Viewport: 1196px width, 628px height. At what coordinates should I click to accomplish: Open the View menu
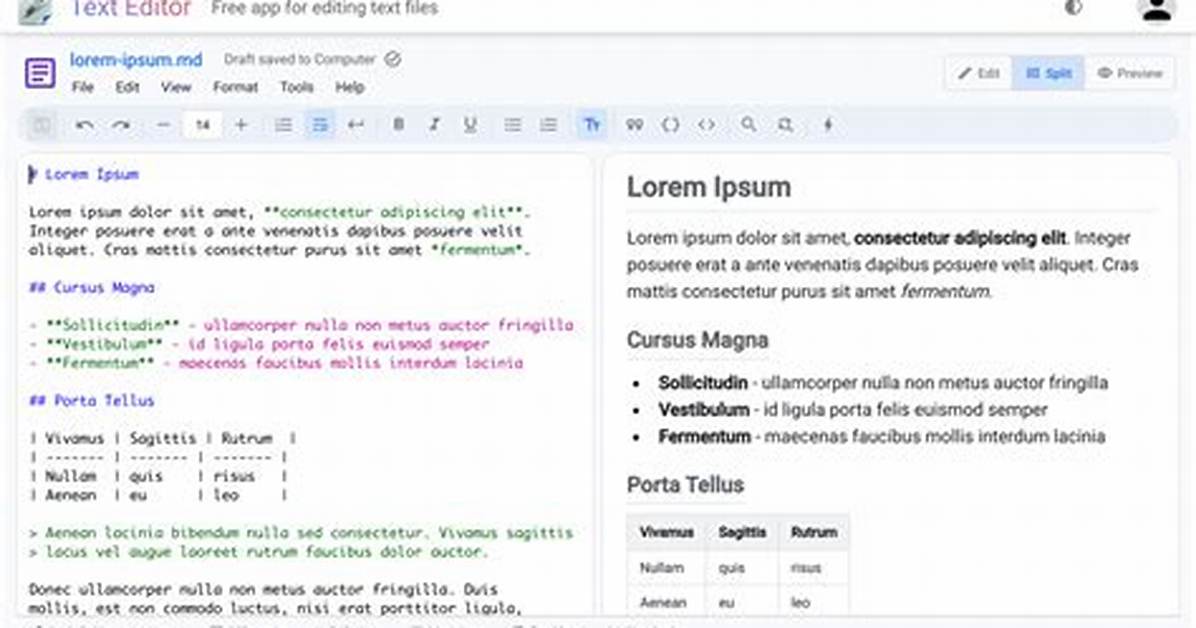pos(175,88)
